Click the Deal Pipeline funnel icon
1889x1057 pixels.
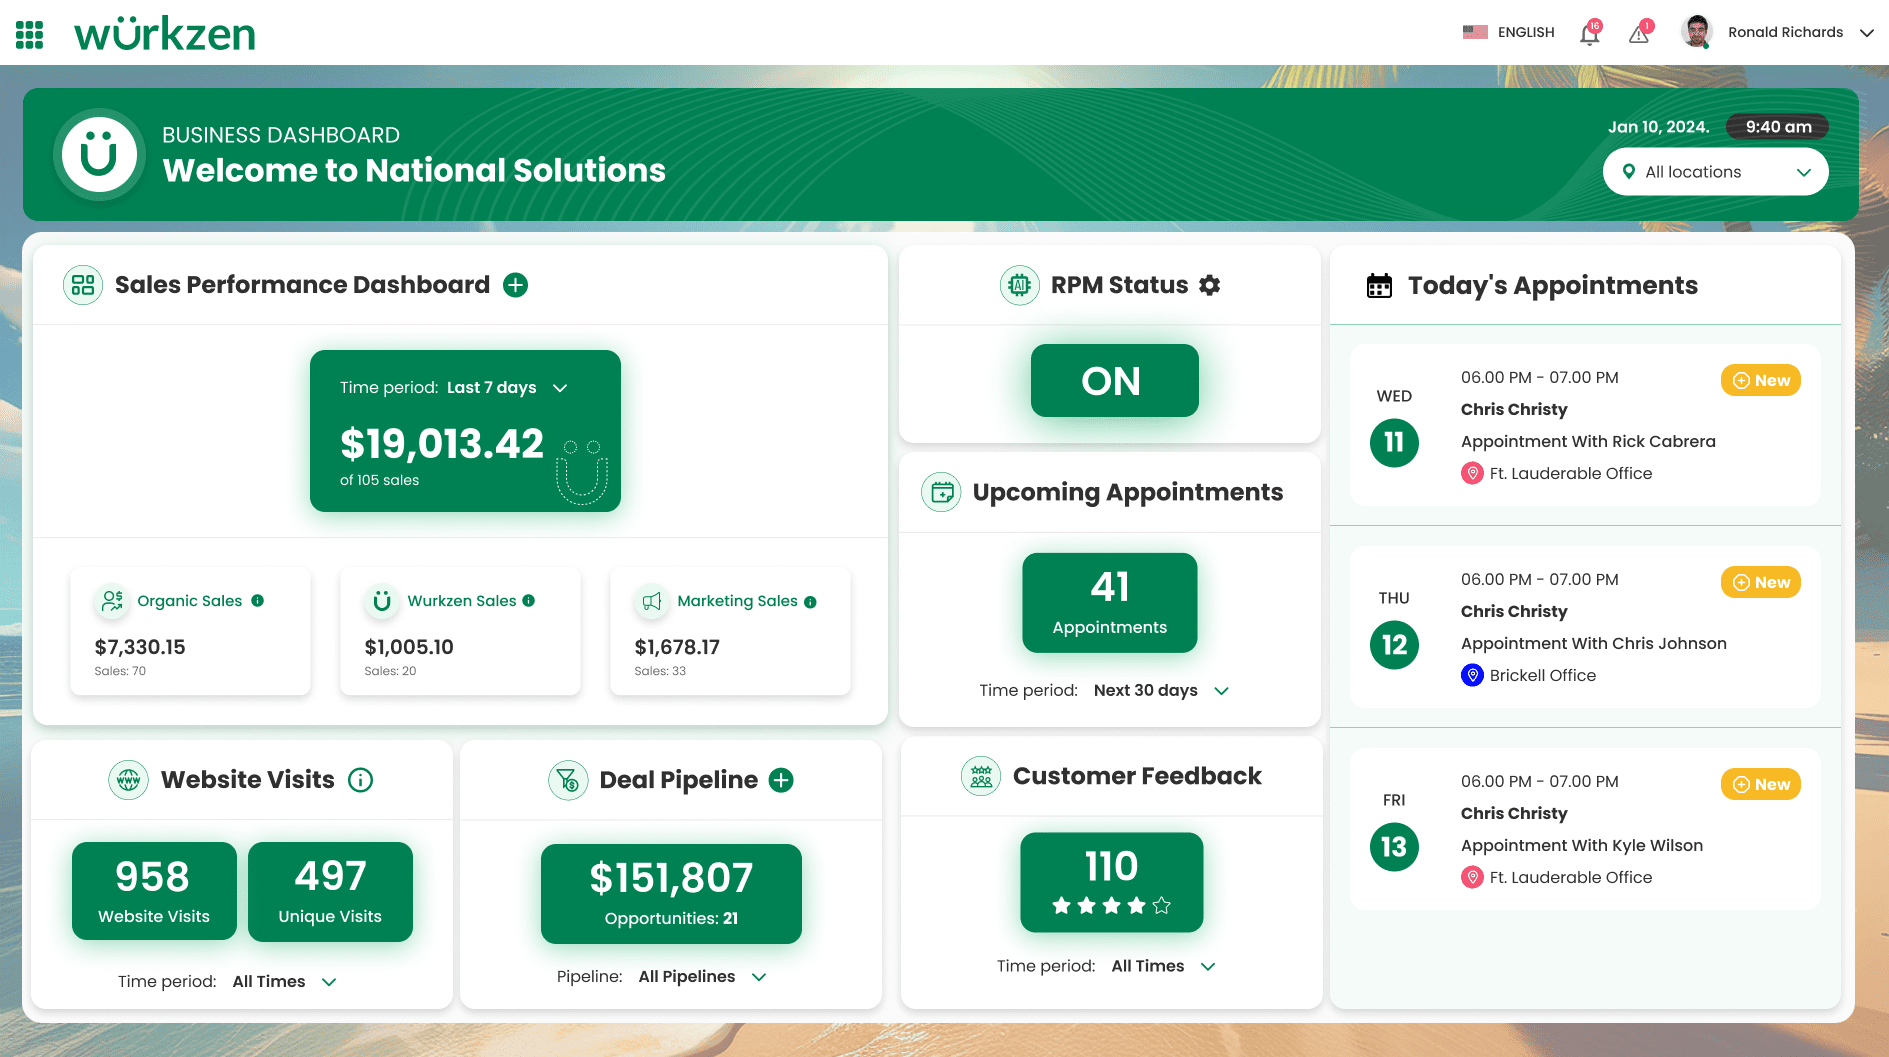tap(568, 780)
